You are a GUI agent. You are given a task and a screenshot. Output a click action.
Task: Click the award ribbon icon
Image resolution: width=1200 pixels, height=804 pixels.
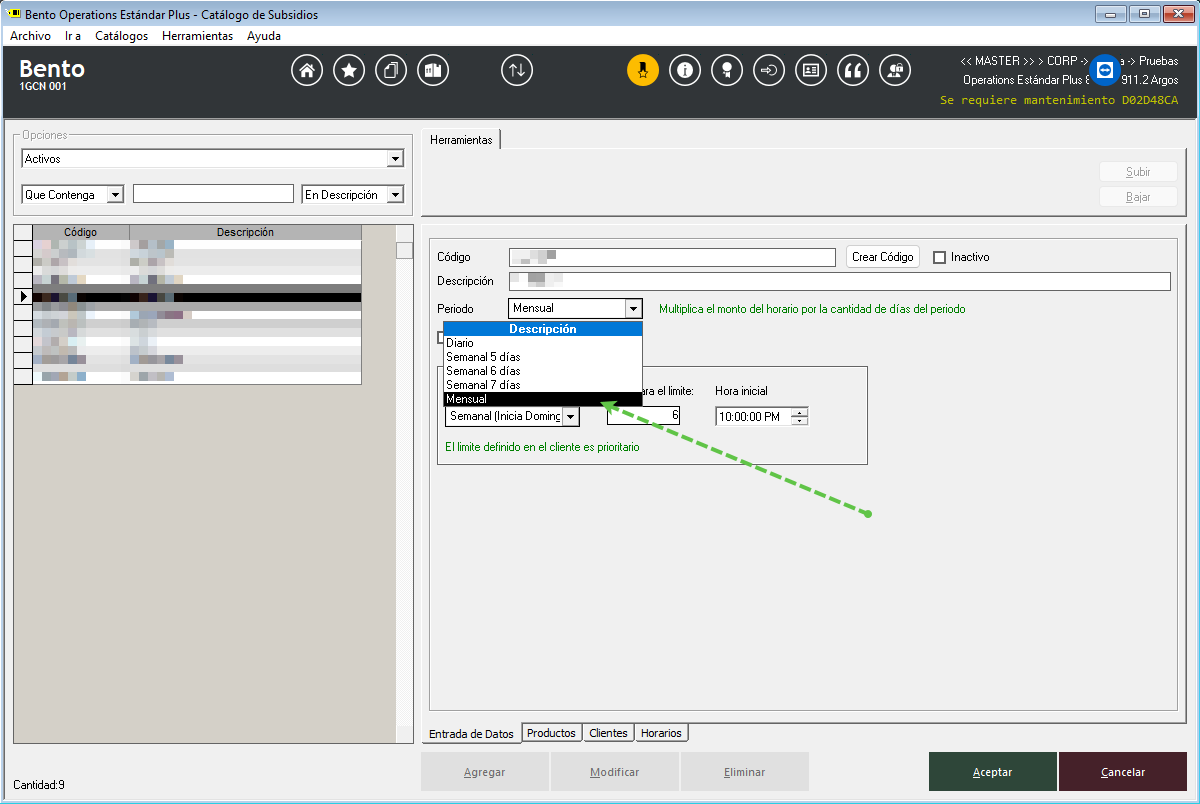(x=727, y=71)
